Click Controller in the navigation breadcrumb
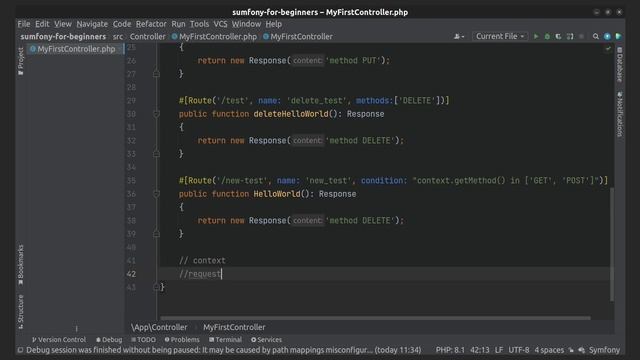640x360 pixels. (x=147, y=37)
